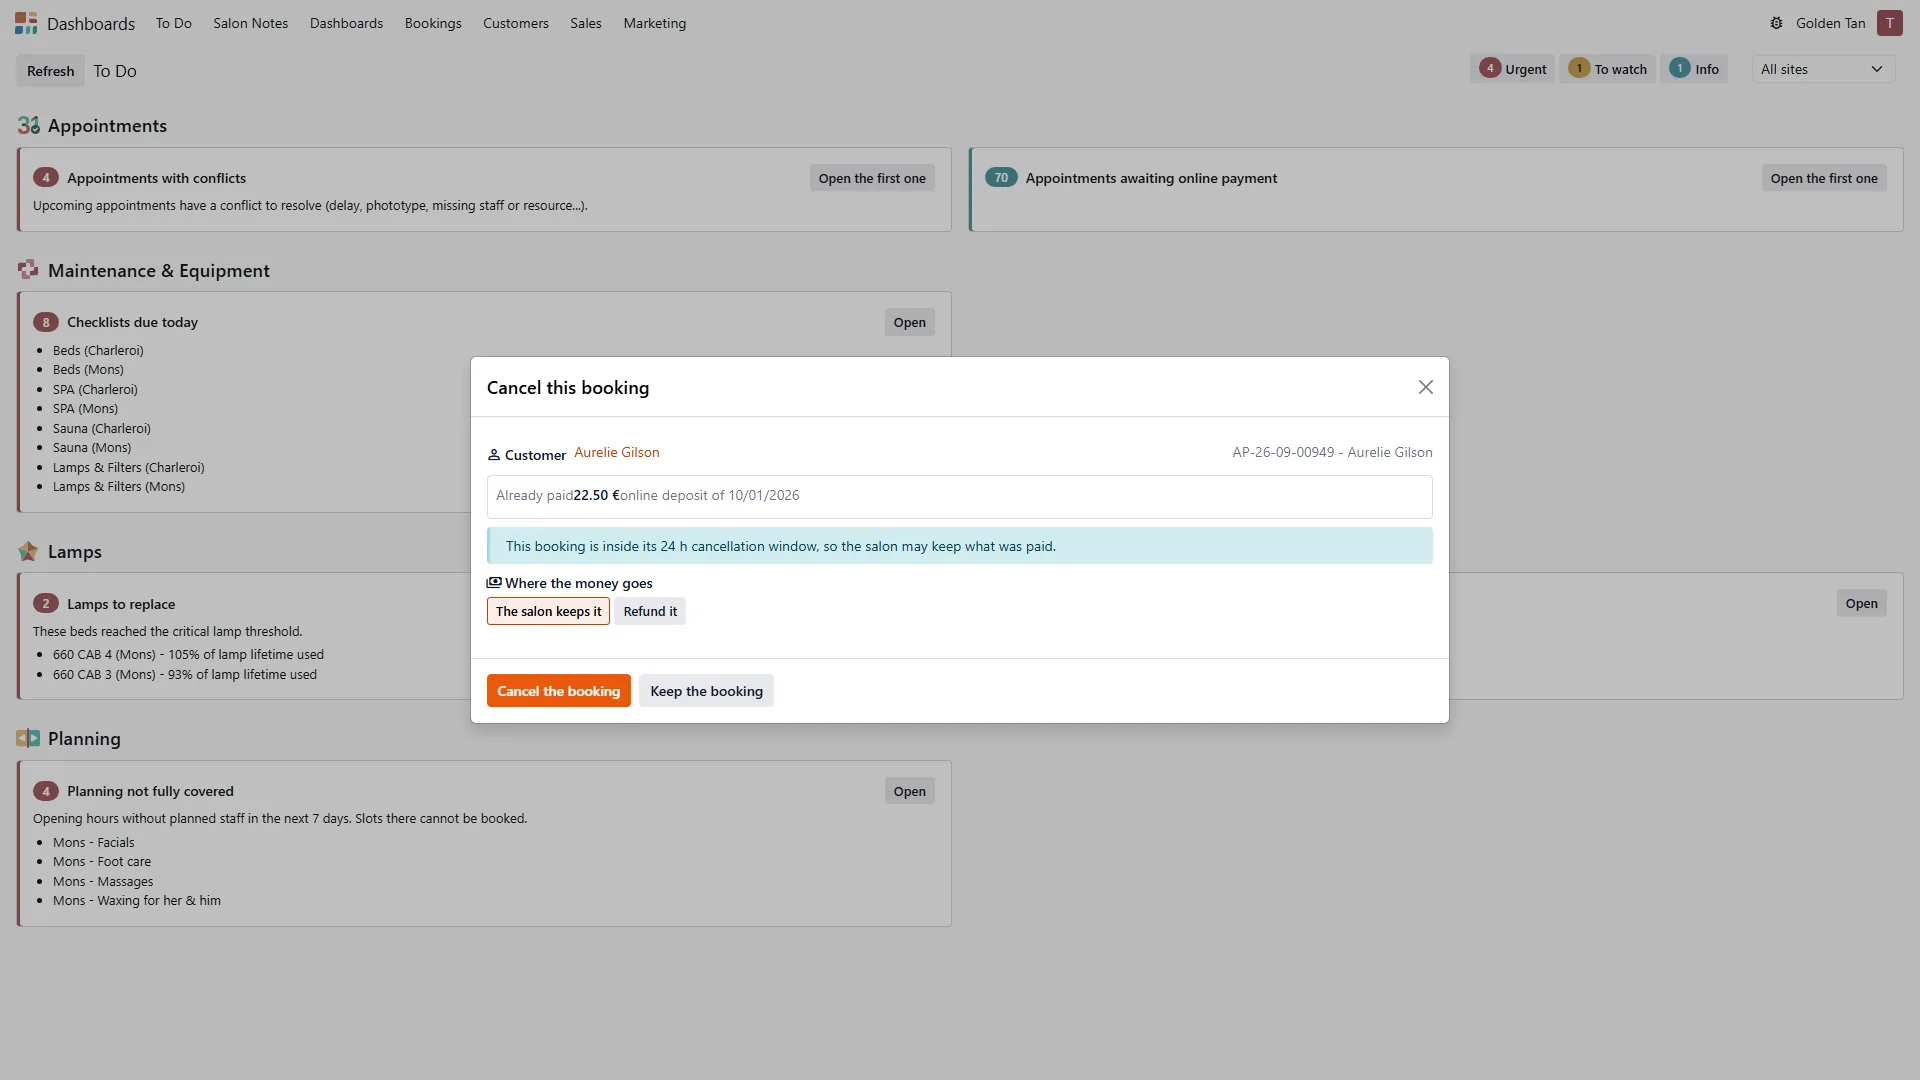Click the Refresh button

50,71
